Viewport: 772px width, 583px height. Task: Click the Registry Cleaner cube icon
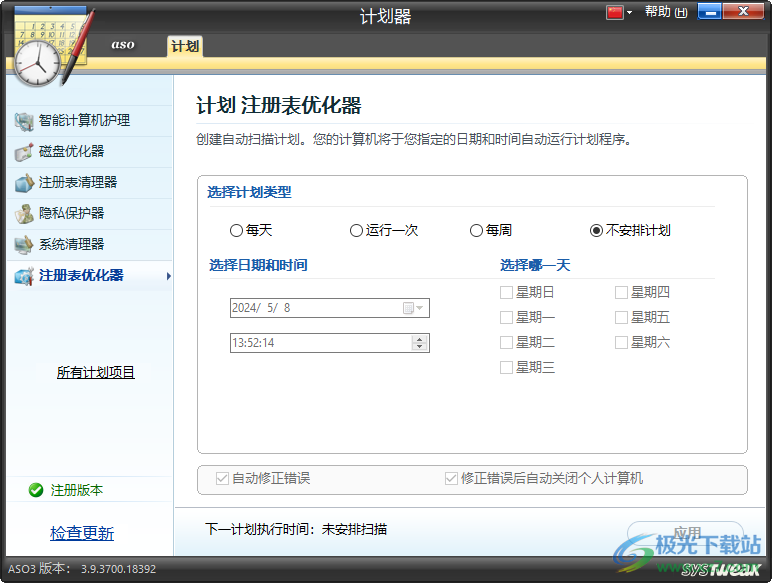[x=24, y=183]
